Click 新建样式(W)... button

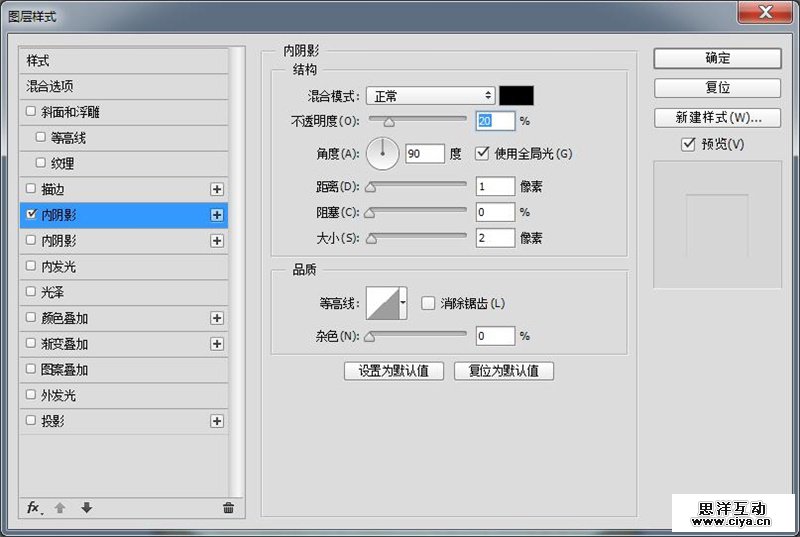point(717,118)
